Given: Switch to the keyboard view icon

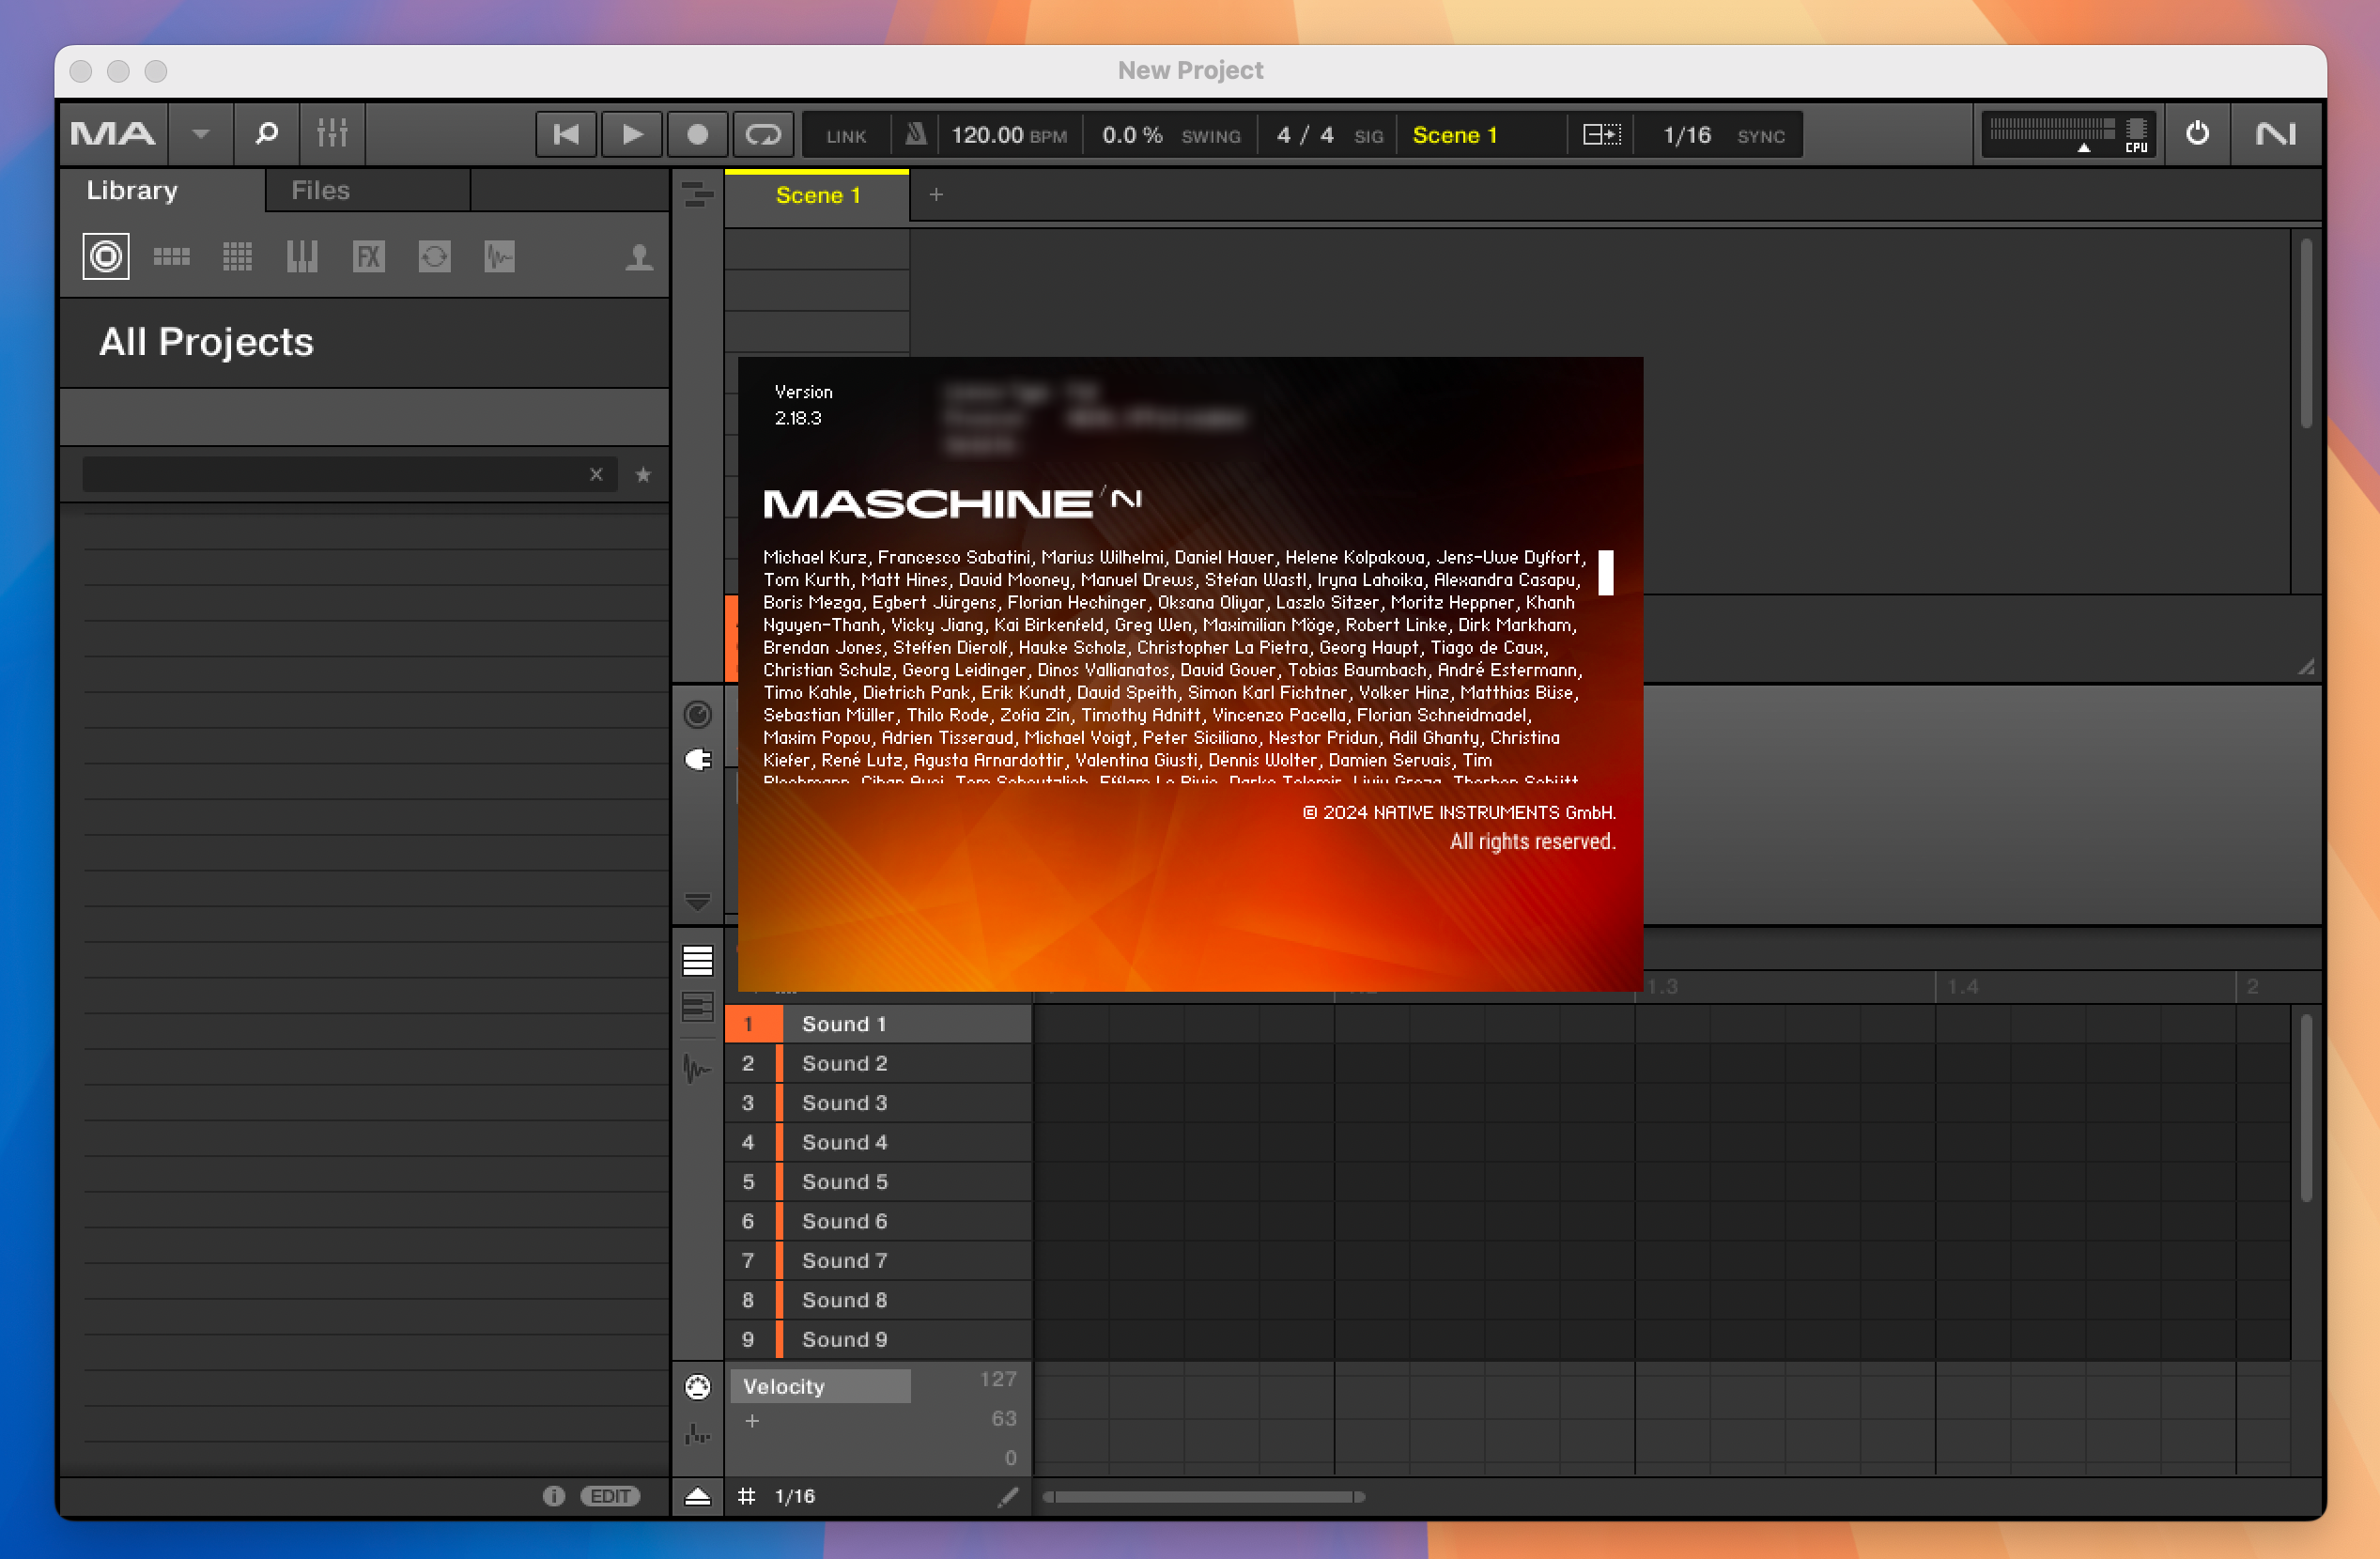Looking at the screenshot, I should click(697, 1006).
